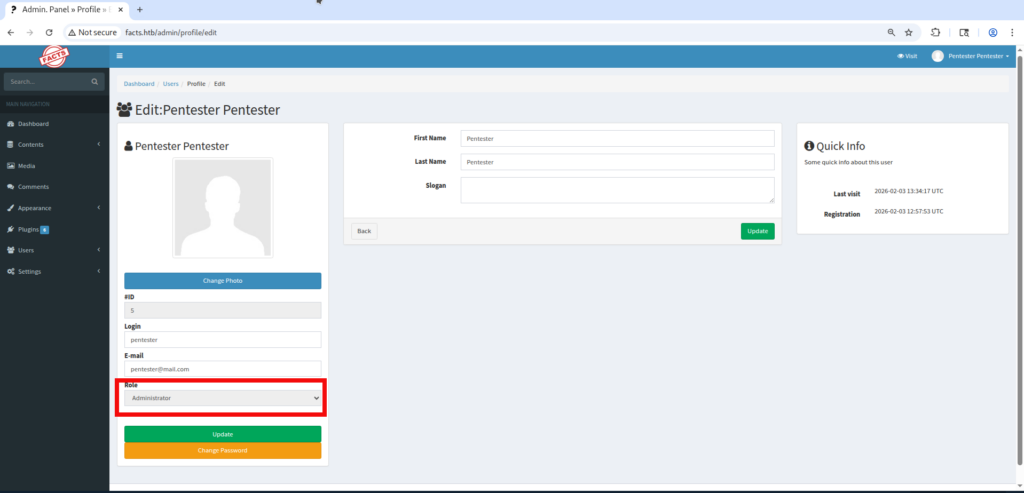Click the disabled #ID field
Viewport: 1024px width, 493px height.
click(223, 310)
